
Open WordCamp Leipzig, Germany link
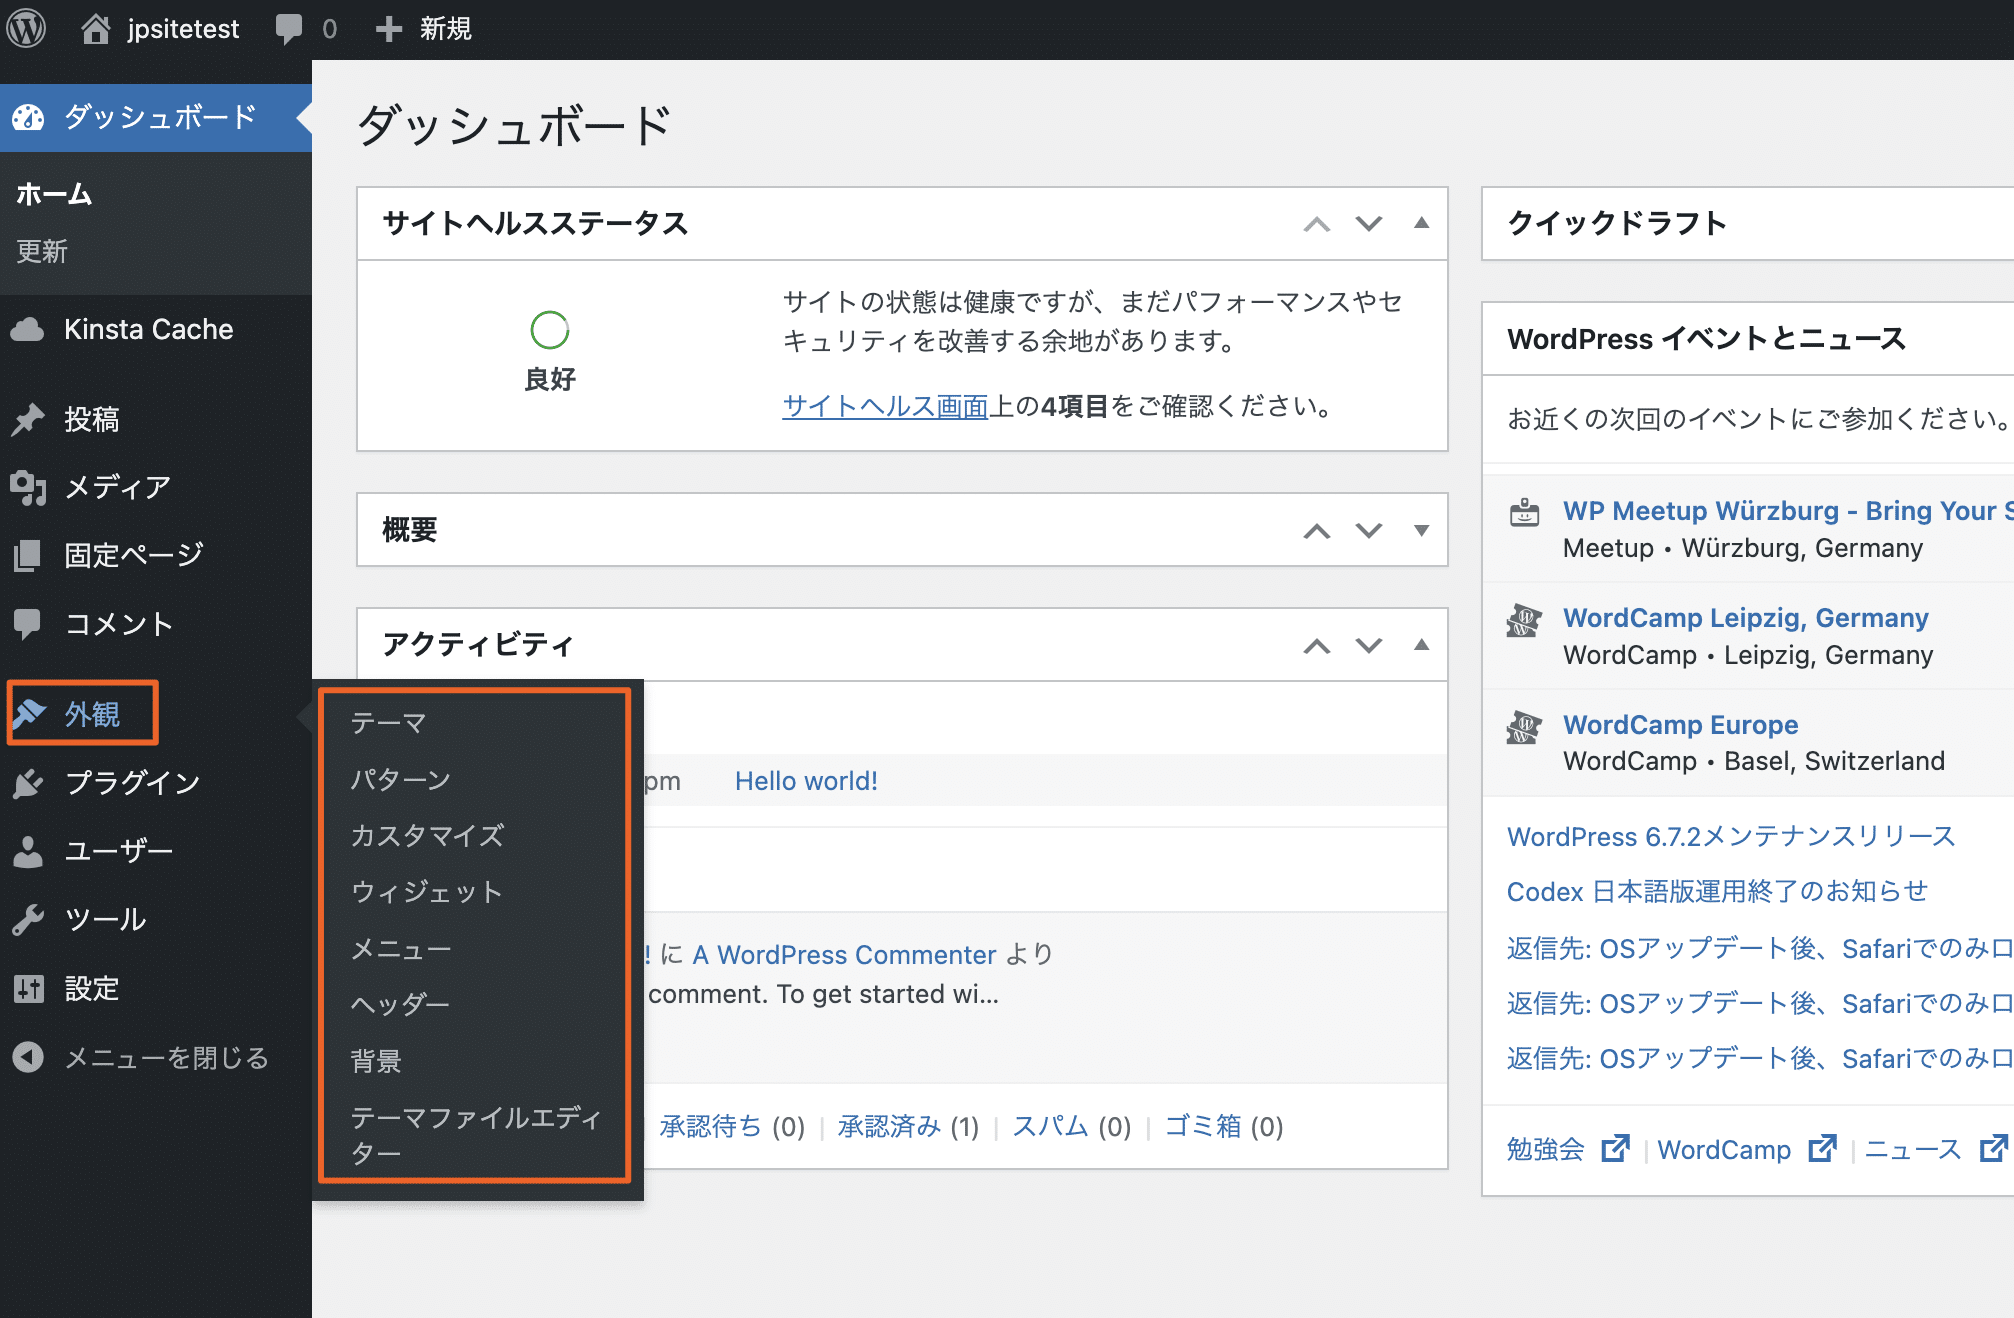[x=1746, y=618]
